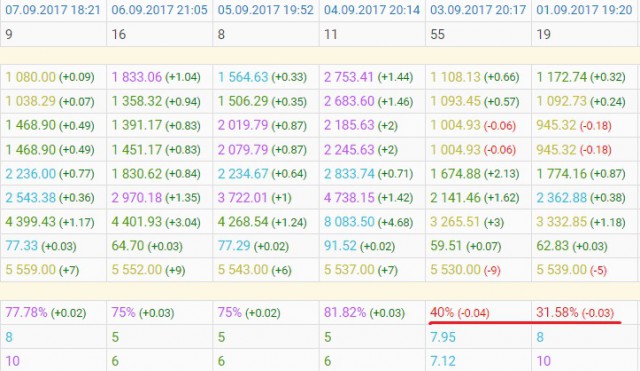This screenshot has height=371, width=640.
Task: Click the value 1 080.00 (+0.09)
Action: (x=50, y=77)
